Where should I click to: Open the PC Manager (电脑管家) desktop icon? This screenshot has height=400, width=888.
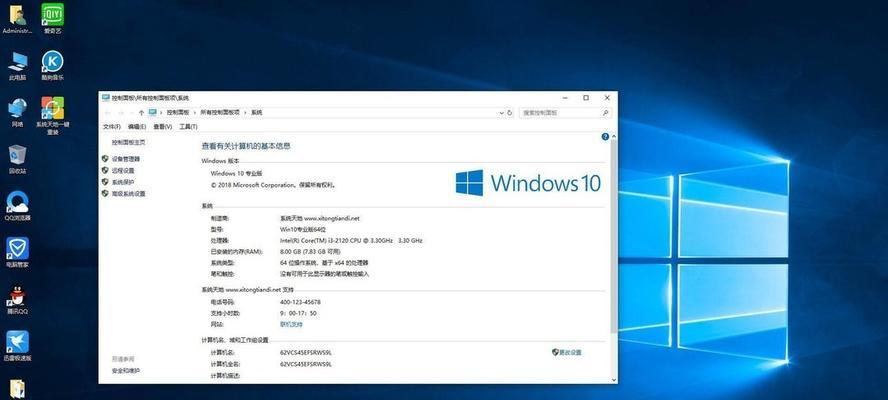click(17, 252)
